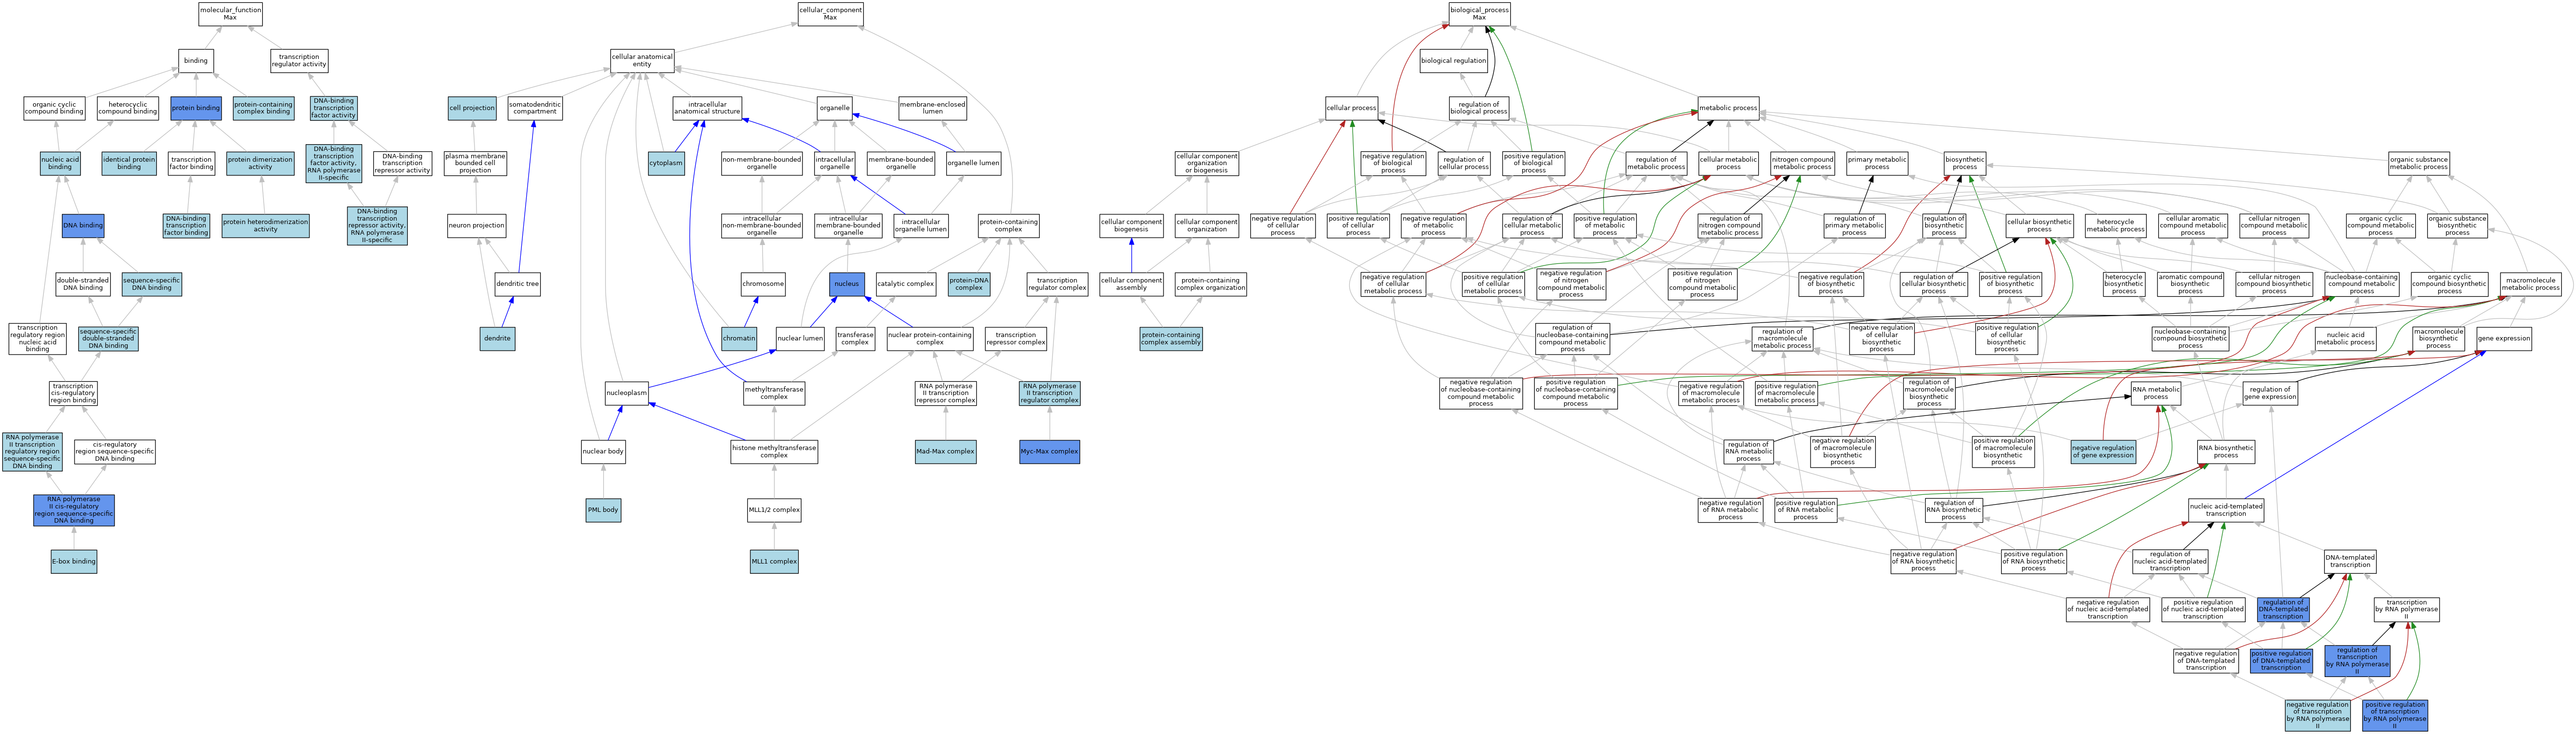
Task: Click the 'heterocyclic compound binding' node
Action: (128, 108)
